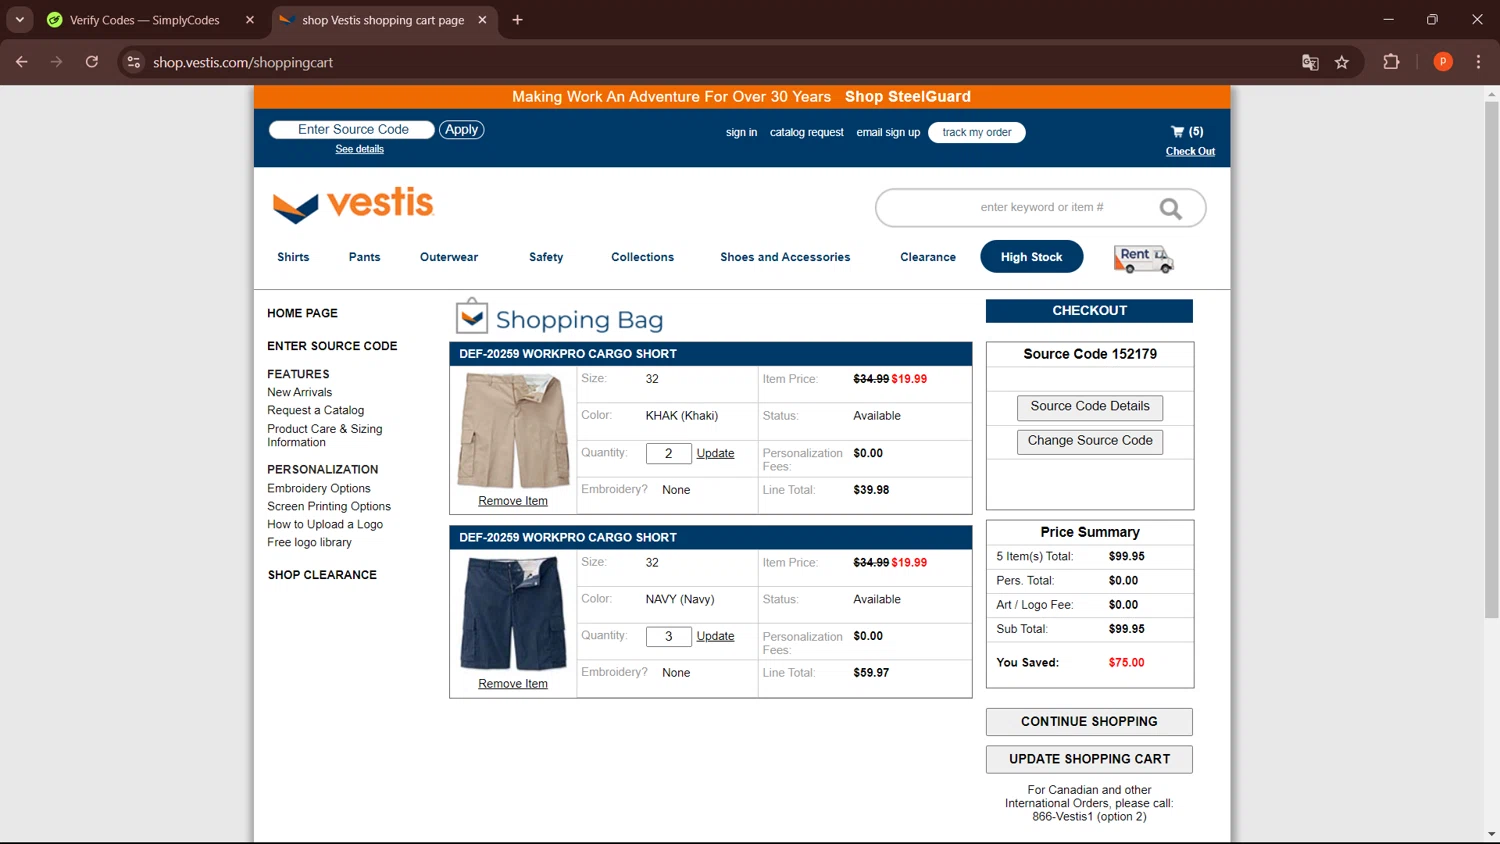Image resolution: width=1500 pixels, height=844 pixels.
Task: Go back to previous page
Action: [22, 62]
